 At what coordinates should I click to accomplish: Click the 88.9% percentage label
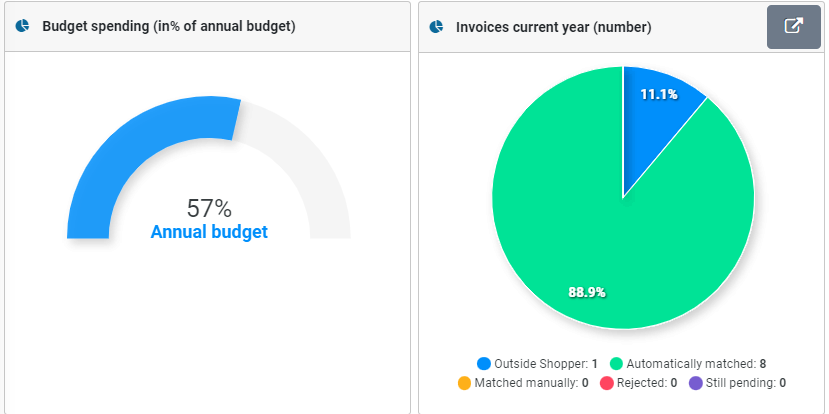587,292
